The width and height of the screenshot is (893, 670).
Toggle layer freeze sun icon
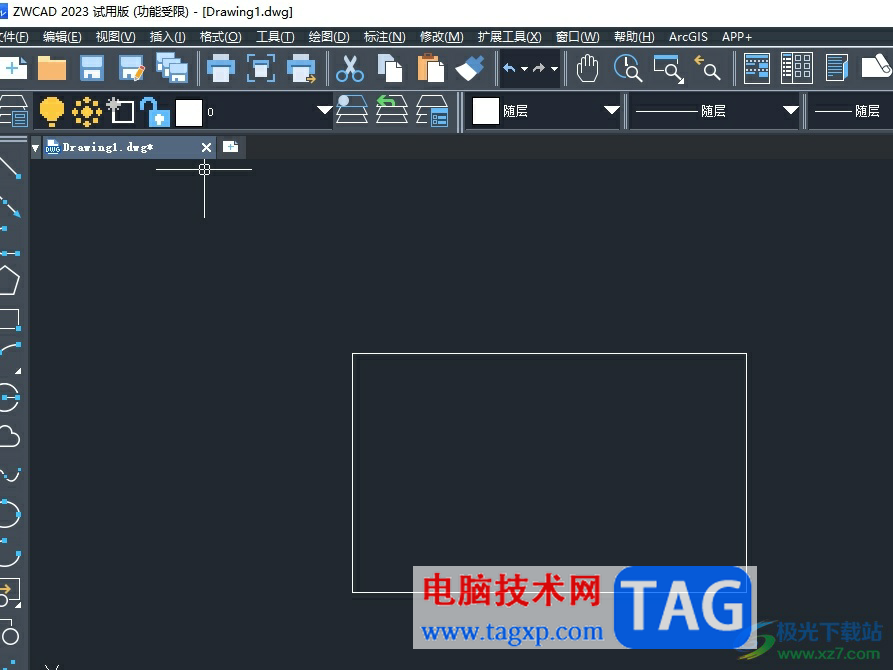point(87,111)
